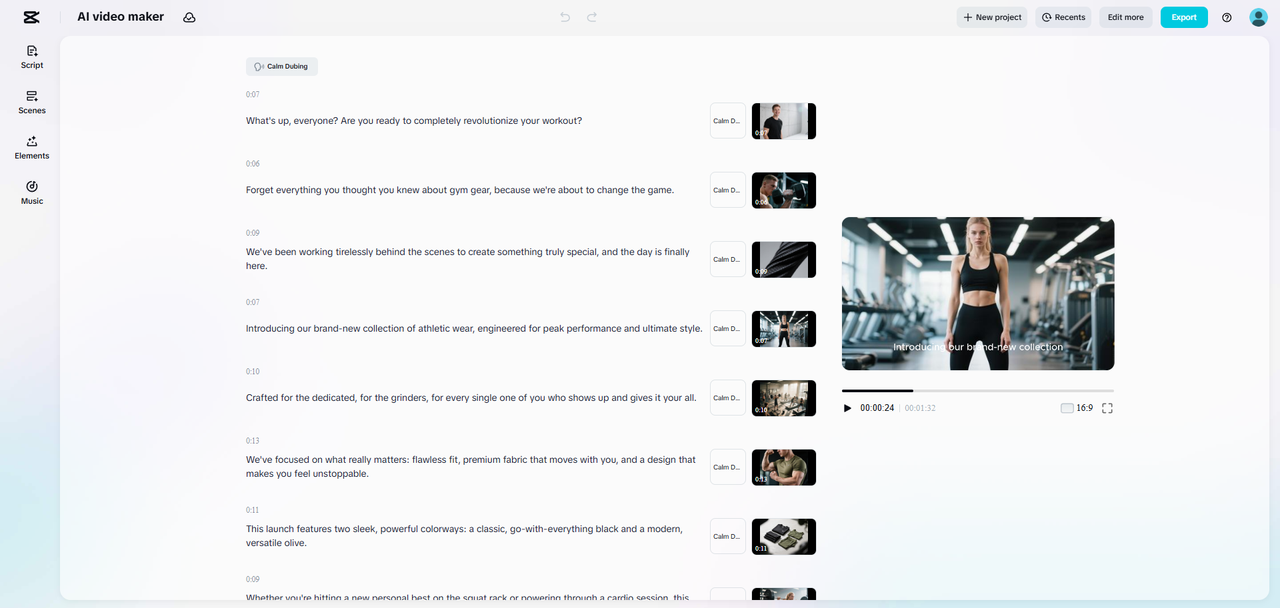Image resolution: width=1280 pixels, height=608 pixels.
Task: Click the Undo arrow icon
Action: [564, 17]
